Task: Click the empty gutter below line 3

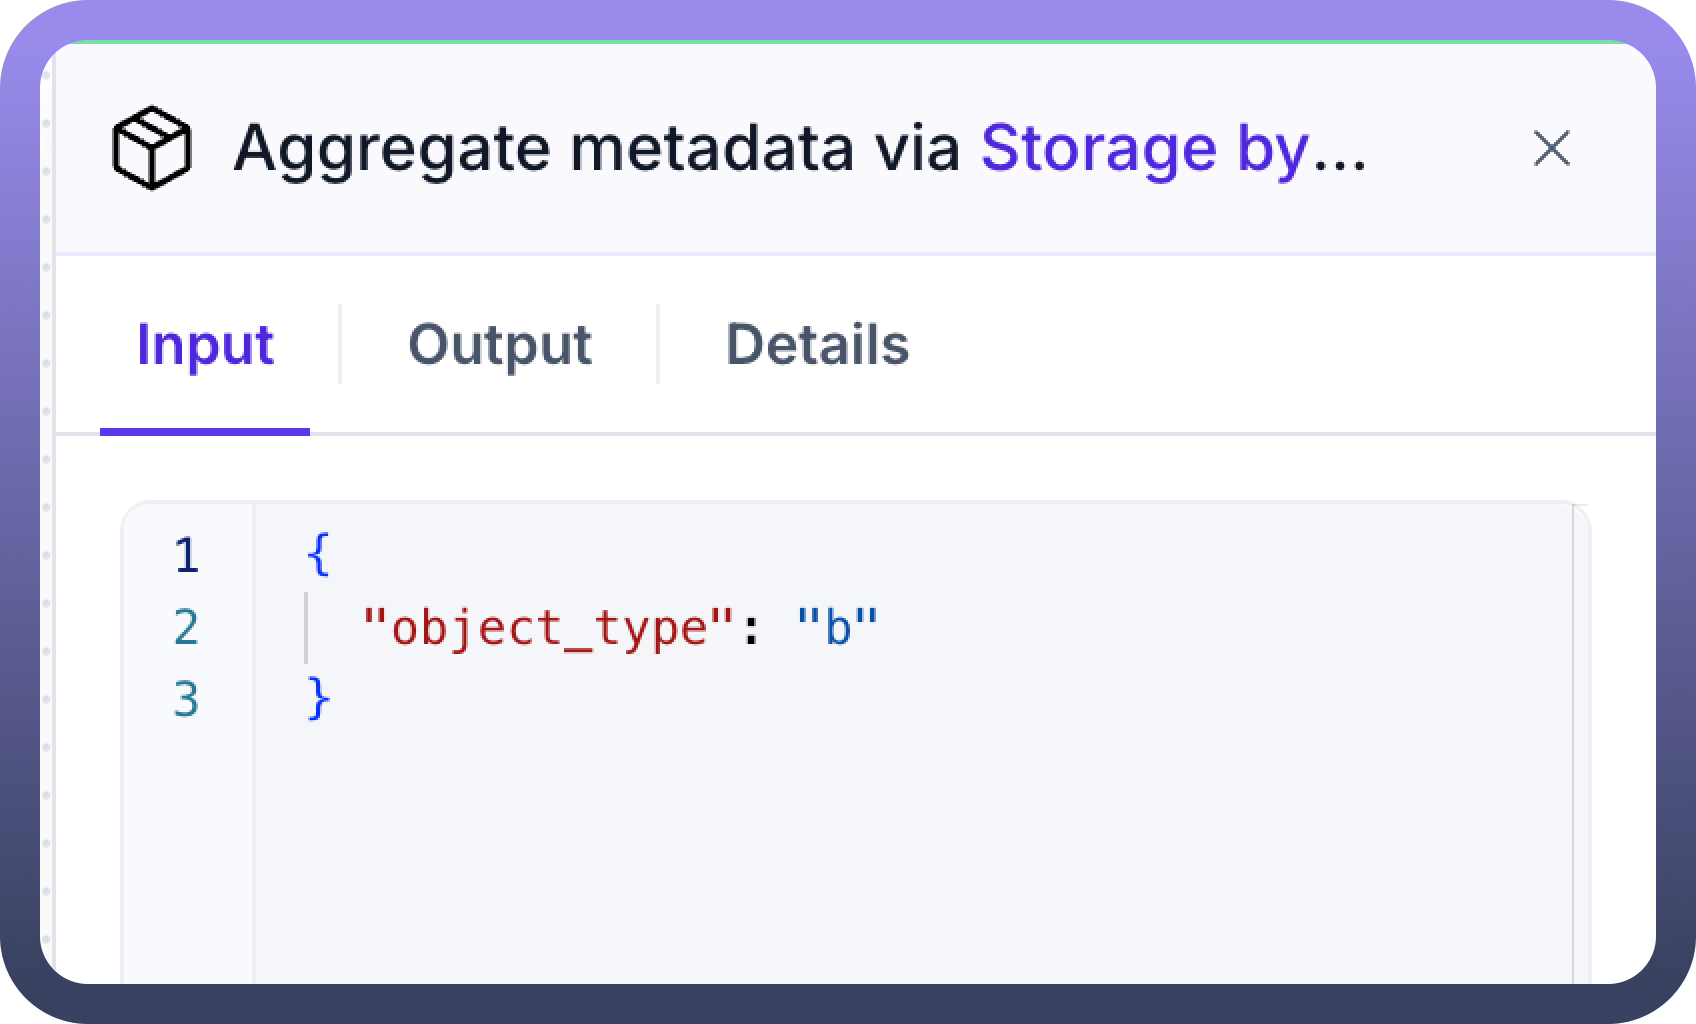Action: pyautogui.click(x=187, y=850)
